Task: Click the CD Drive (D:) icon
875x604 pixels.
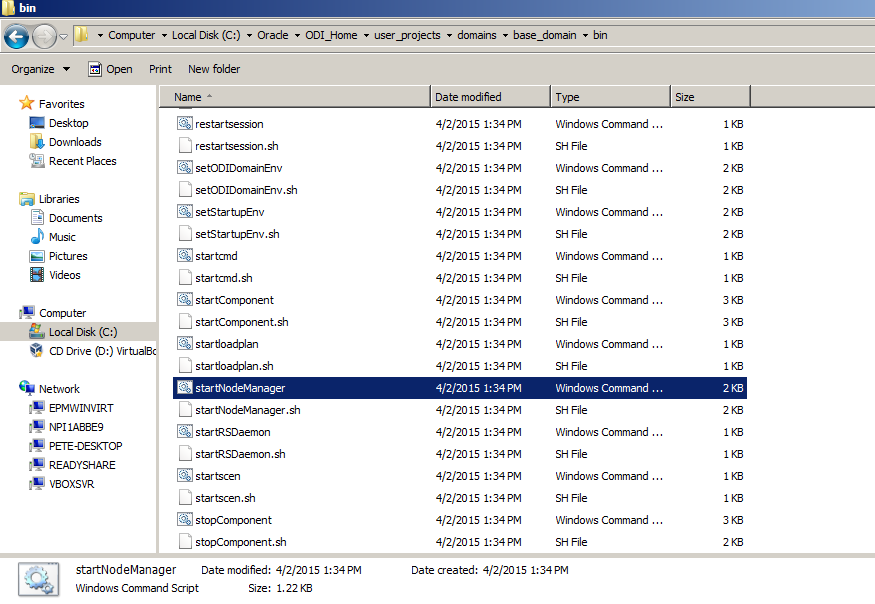Action: pyautogui.click(x=37, y=351)
